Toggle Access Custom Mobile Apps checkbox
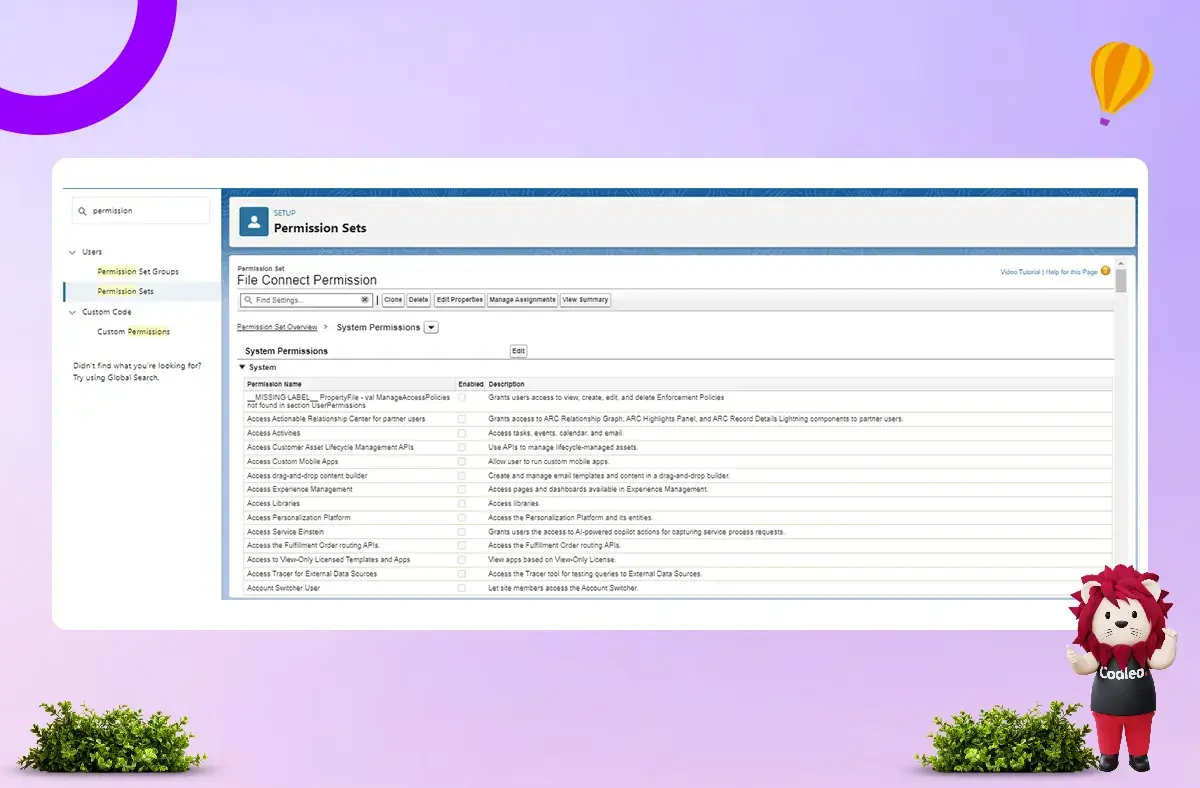The image size is (1200, 788). [x=461, y=462]
